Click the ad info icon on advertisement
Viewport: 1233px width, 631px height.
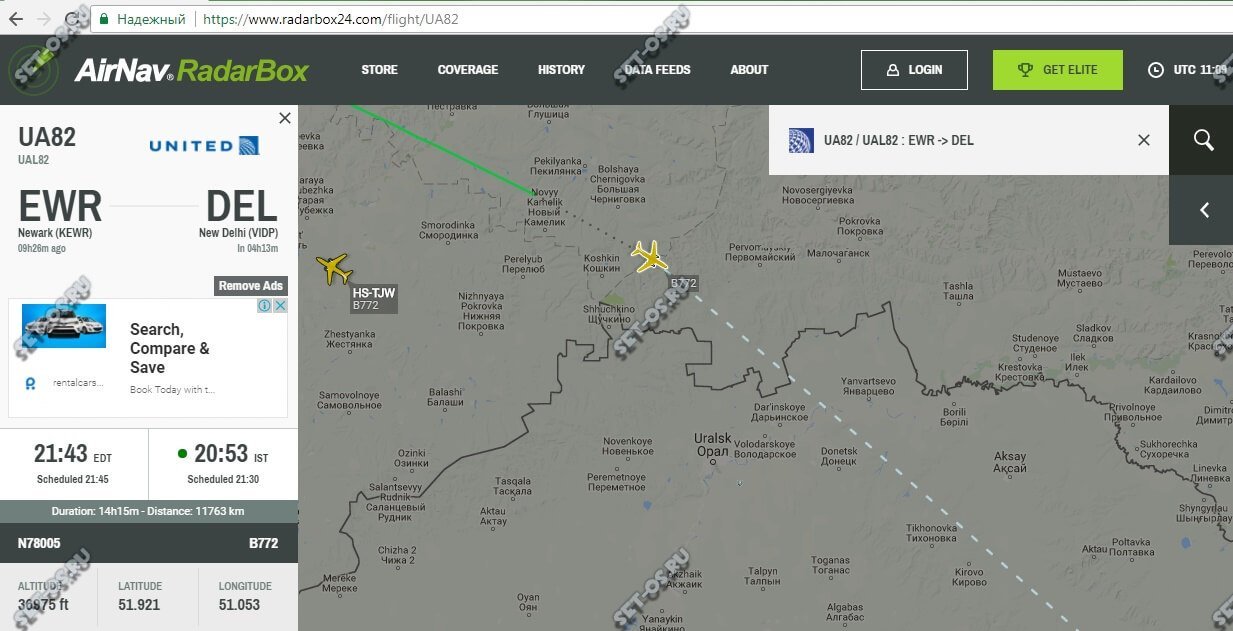(265, 306)
